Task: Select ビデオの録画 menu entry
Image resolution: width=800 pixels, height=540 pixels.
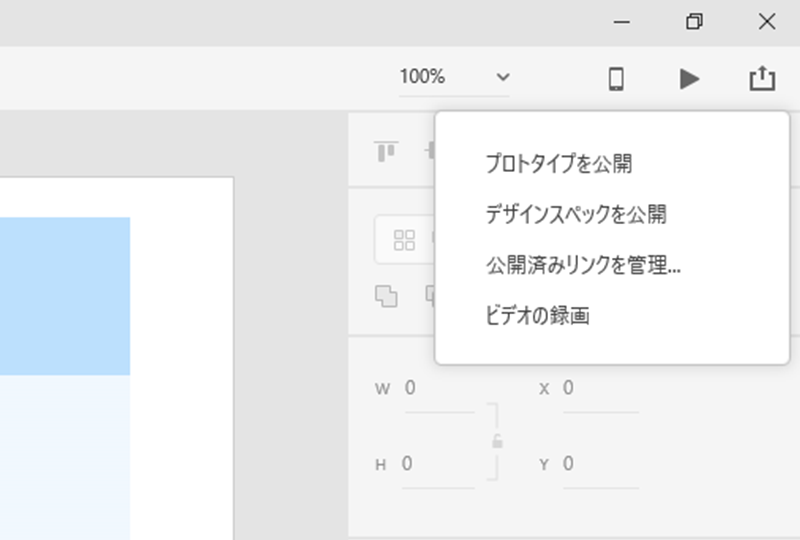Action: click(537, 316)
